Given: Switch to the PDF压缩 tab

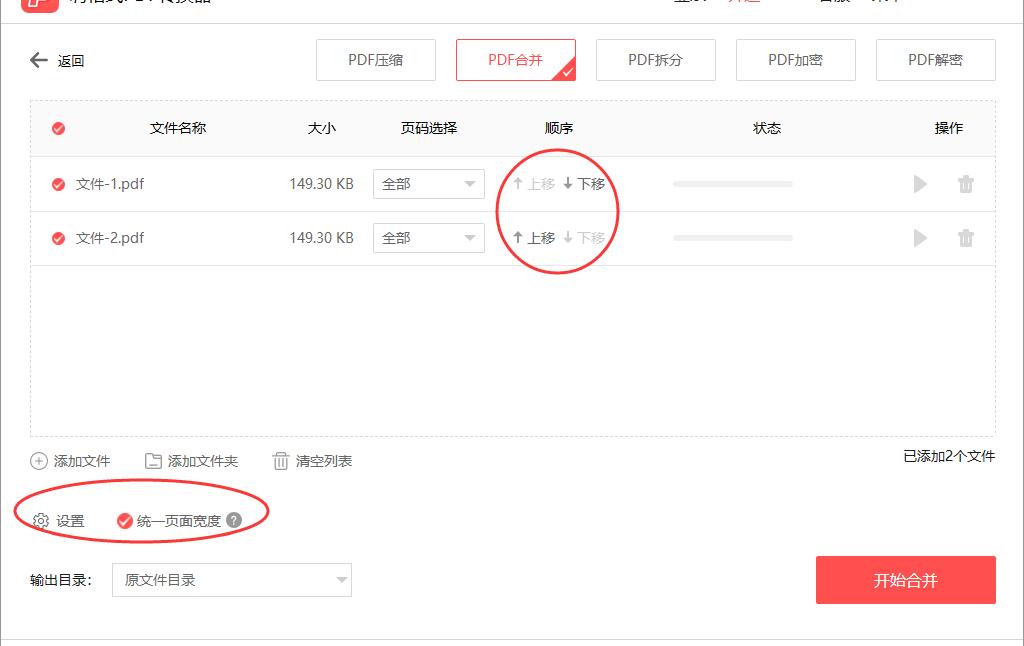Looking at the screenshot, I should [376, 60].
